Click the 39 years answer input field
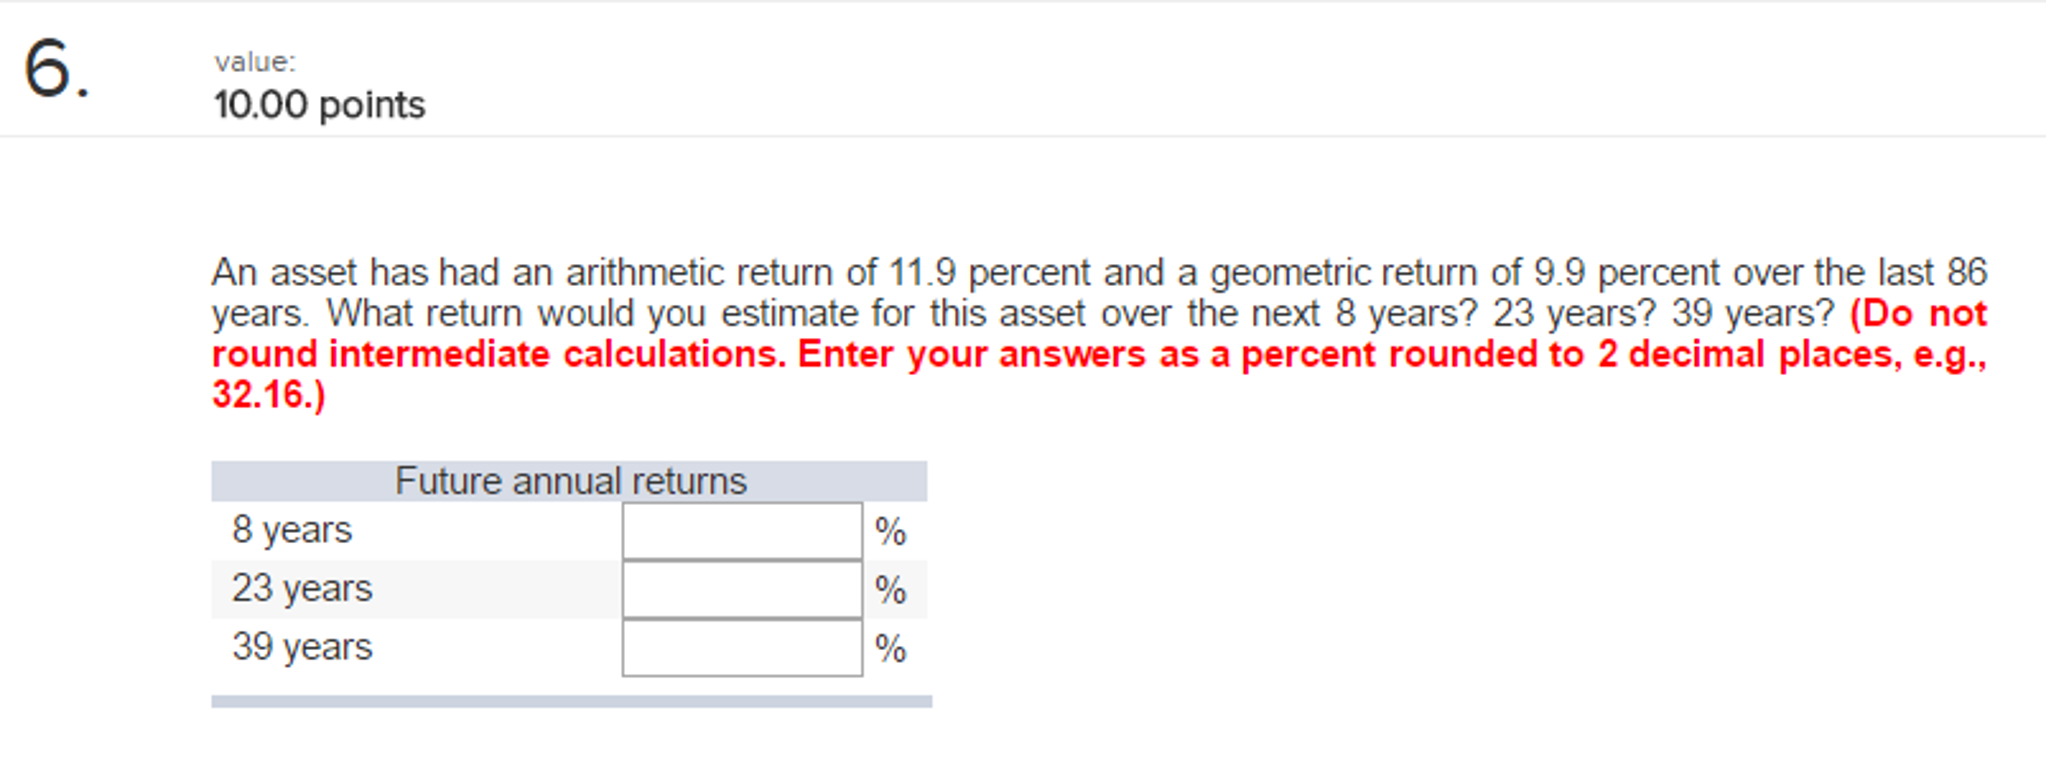Viewport: 2046px width, 769px height. (x=742, y=648)
